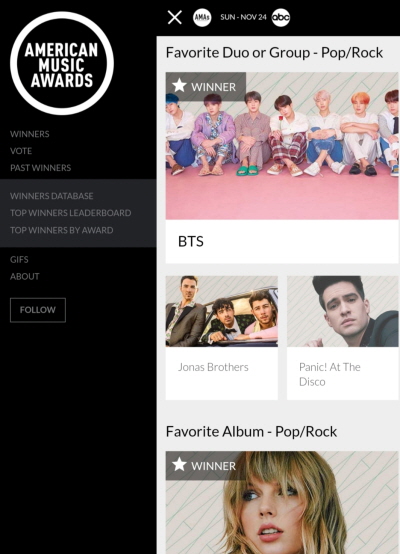The image size is (400, 554).
Task: Click the American Music Awards circle logo
Action: tap(62, 63)
